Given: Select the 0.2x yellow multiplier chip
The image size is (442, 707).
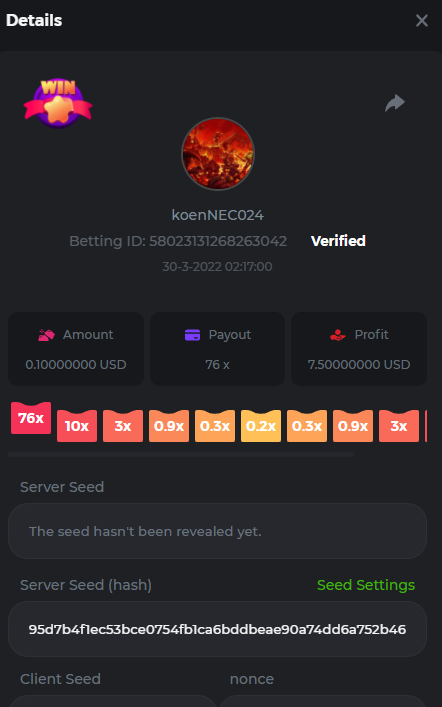Looking at the screenshot, I should 261,426.
